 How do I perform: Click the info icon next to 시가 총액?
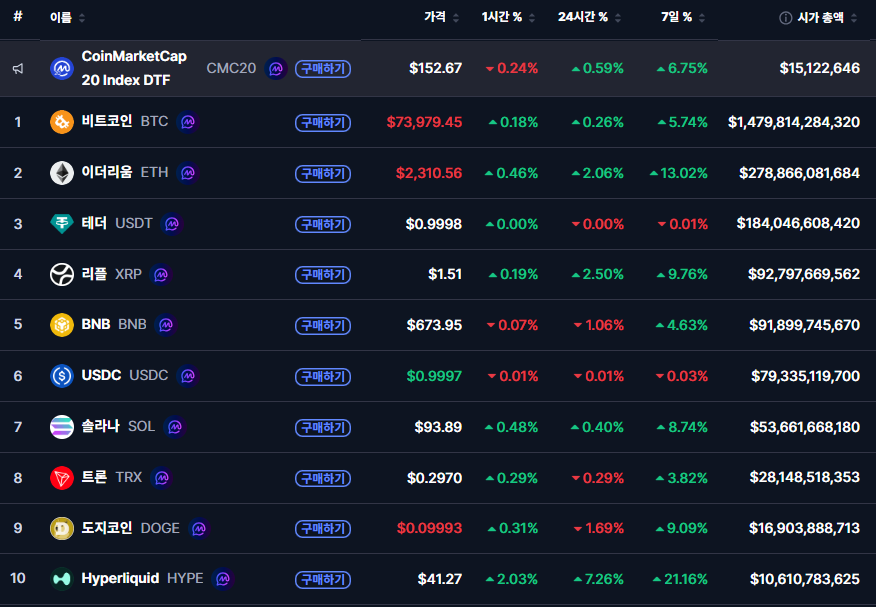[x=785, y=17]
